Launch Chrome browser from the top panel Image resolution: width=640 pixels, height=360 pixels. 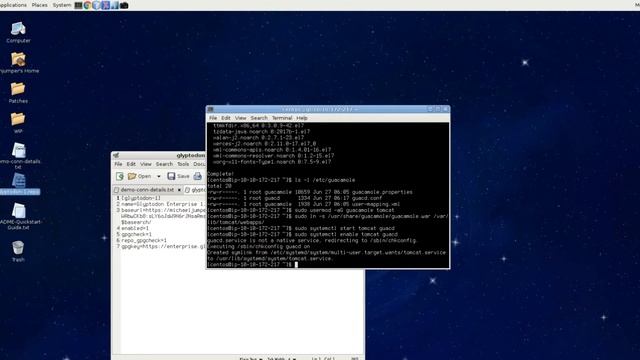[x=87, y=5]
